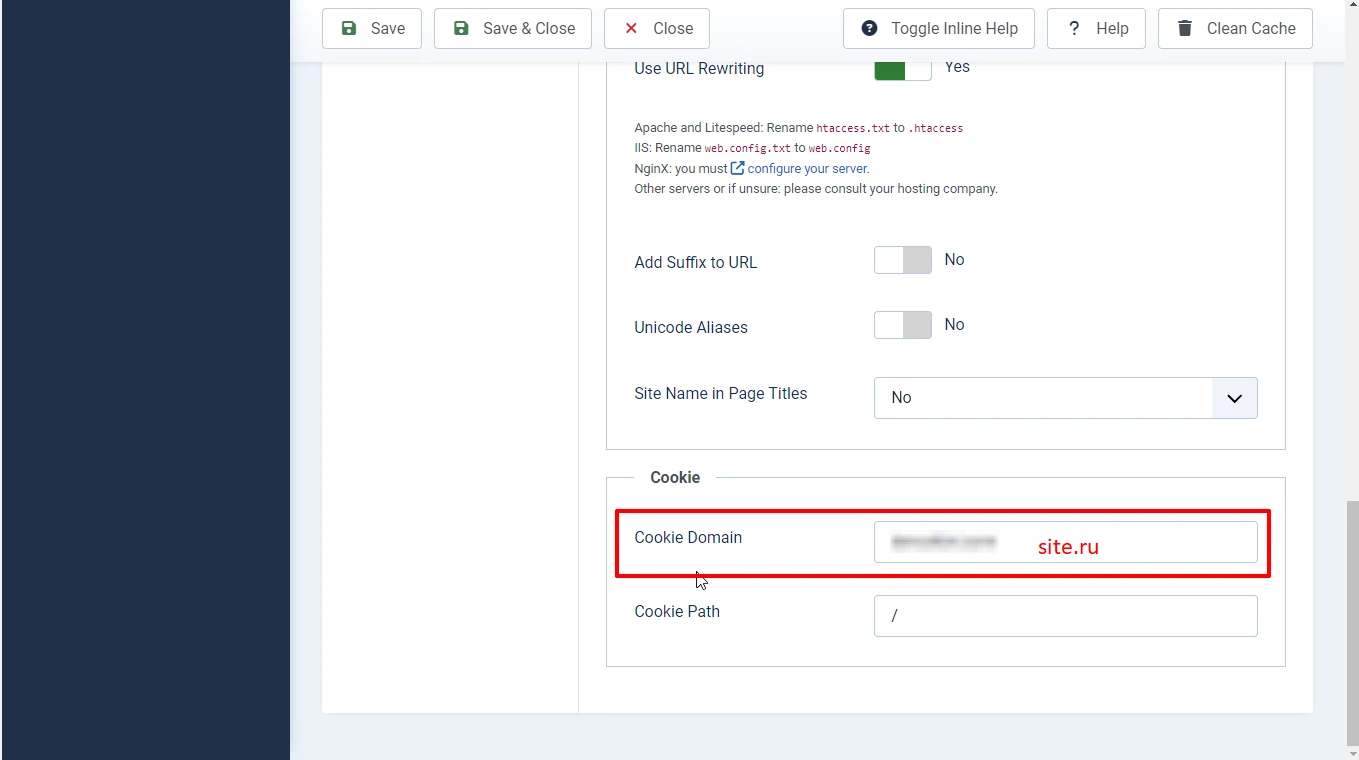Screen dimensions: 1359x760
Task: Click the trash icon on Clean Cache
Action: pyautogui.click(x=1185, y=28)
